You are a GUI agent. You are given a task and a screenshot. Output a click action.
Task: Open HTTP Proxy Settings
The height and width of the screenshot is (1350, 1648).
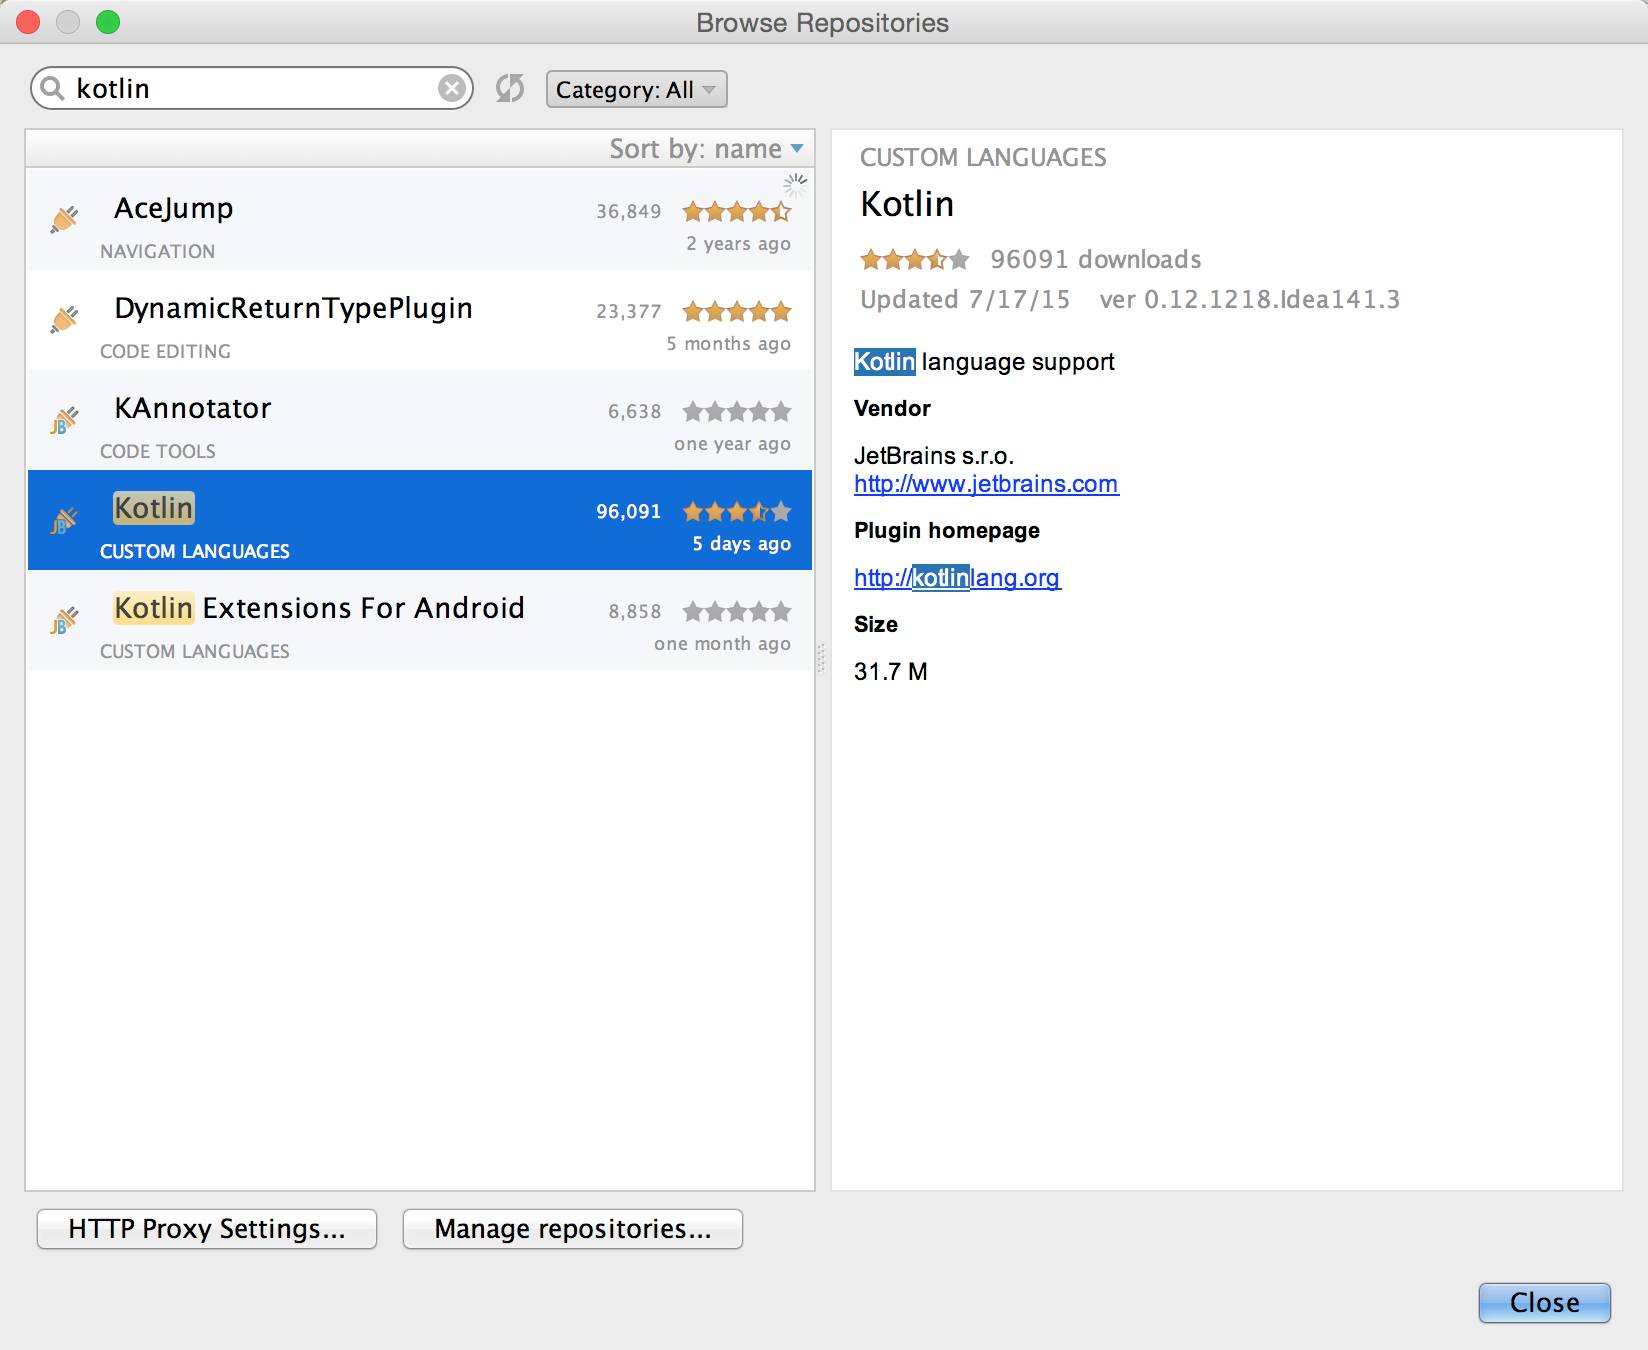(207, 1229)
